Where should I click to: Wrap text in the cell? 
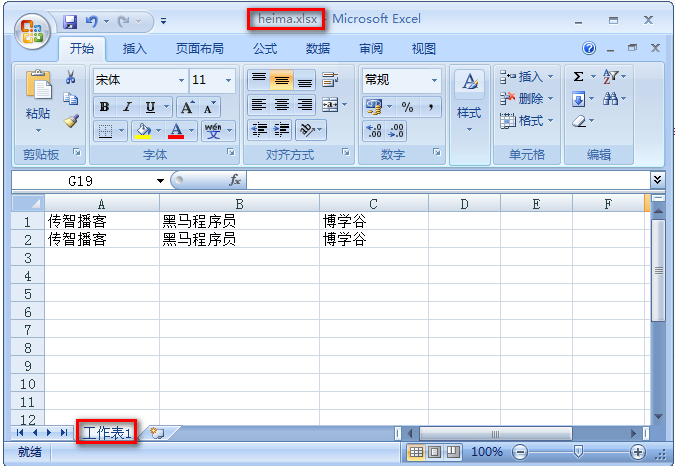click(330, 80)
